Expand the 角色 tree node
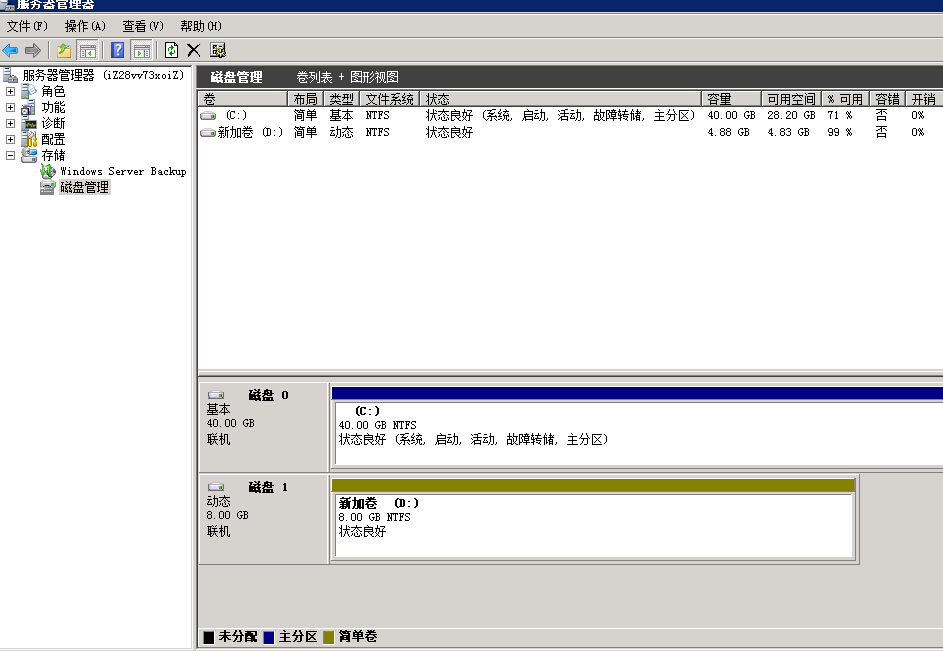The height and width of the screenshot is (651, 943). [11, 91]
